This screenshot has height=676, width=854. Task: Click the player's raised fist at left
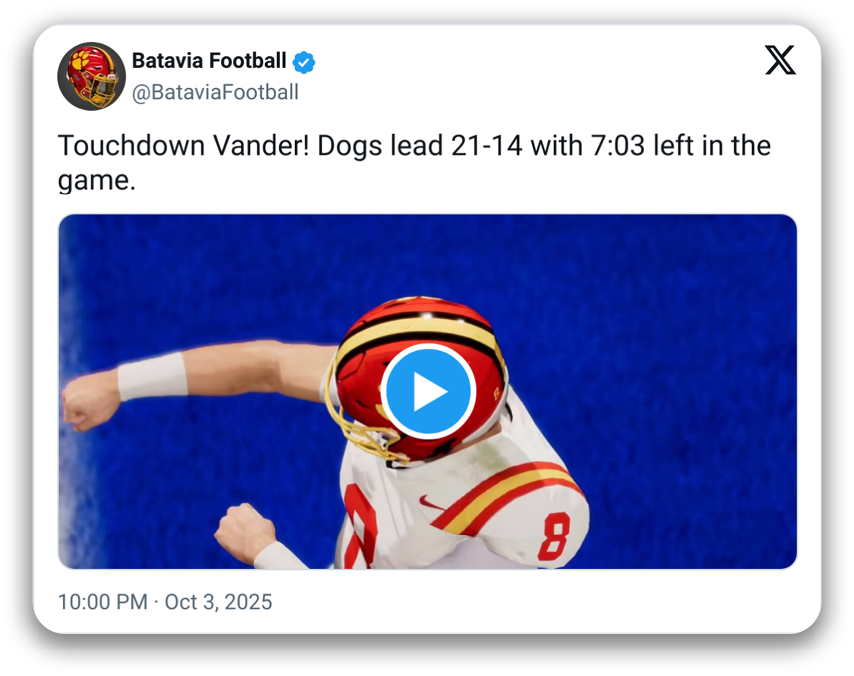tap(90, 400)
